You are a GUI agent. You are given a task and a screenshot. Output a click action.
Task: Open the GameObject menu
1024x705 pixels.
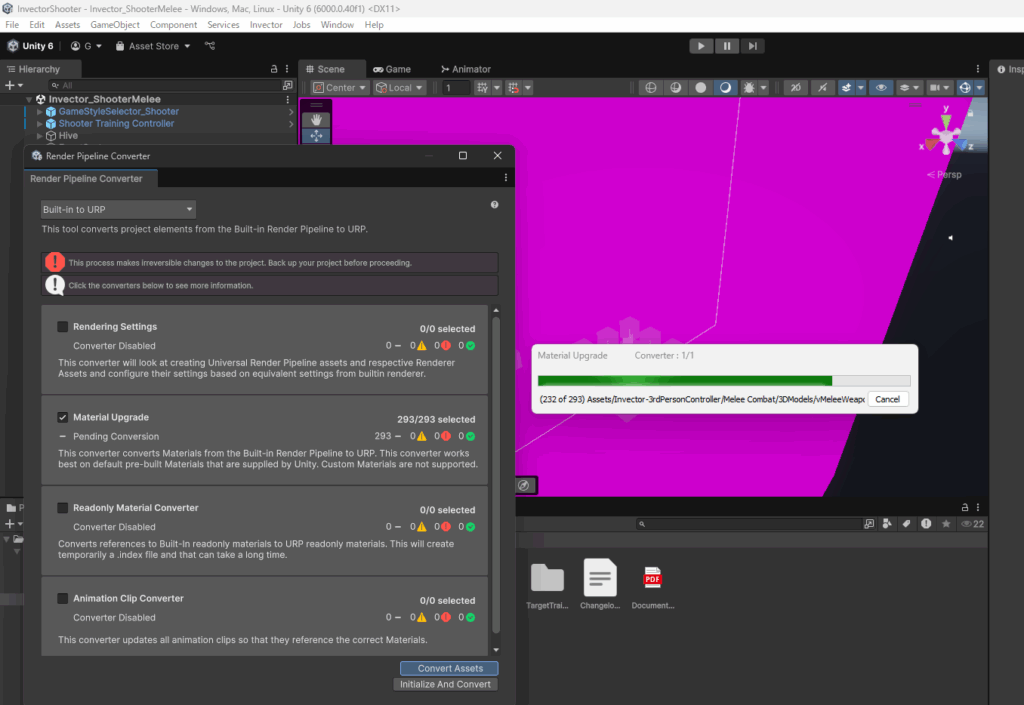tap(115, 24)
